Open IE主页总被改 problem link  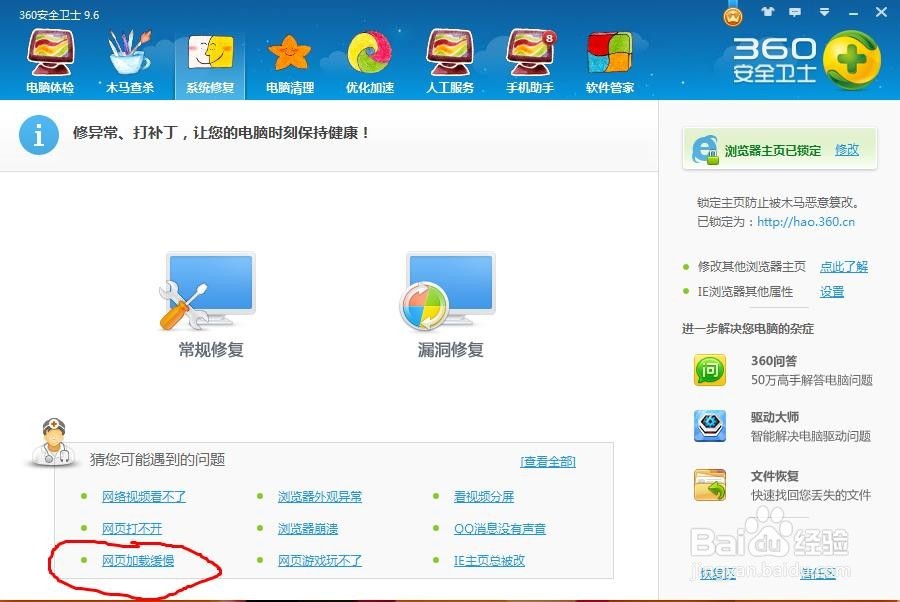[489, 560]
